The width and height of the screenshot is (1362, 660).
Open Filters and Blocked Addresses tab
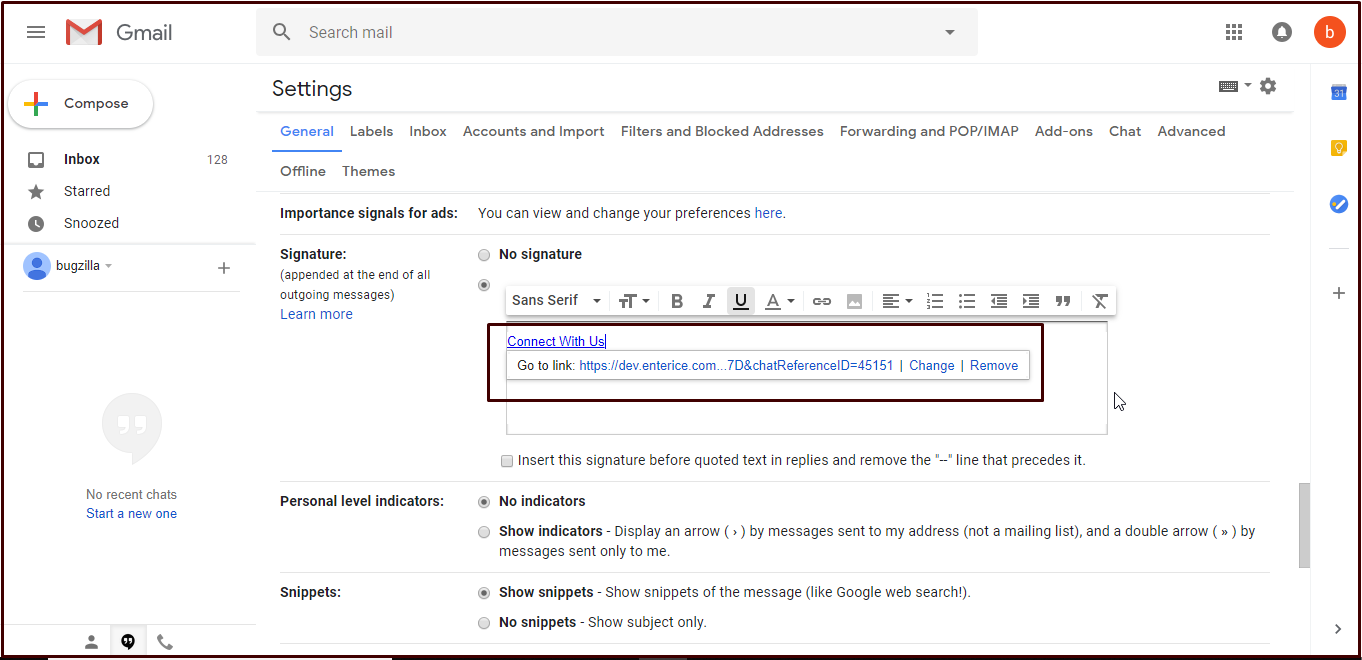pos(722,131)
